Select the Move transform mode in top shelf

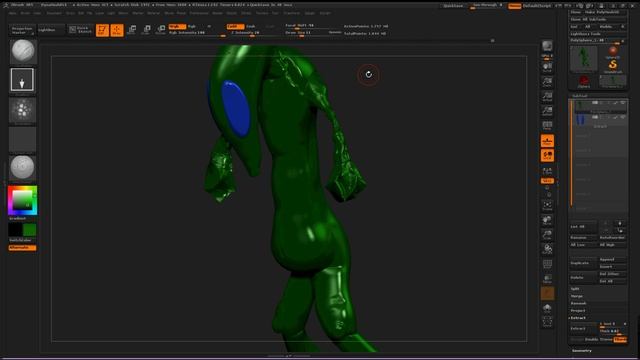pos(131,30)
